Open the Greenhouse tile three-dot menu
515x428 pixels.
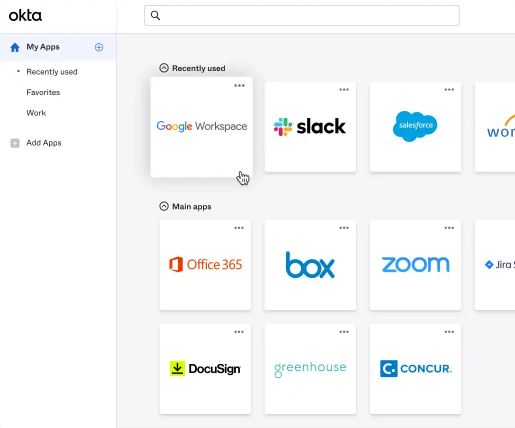344,332
